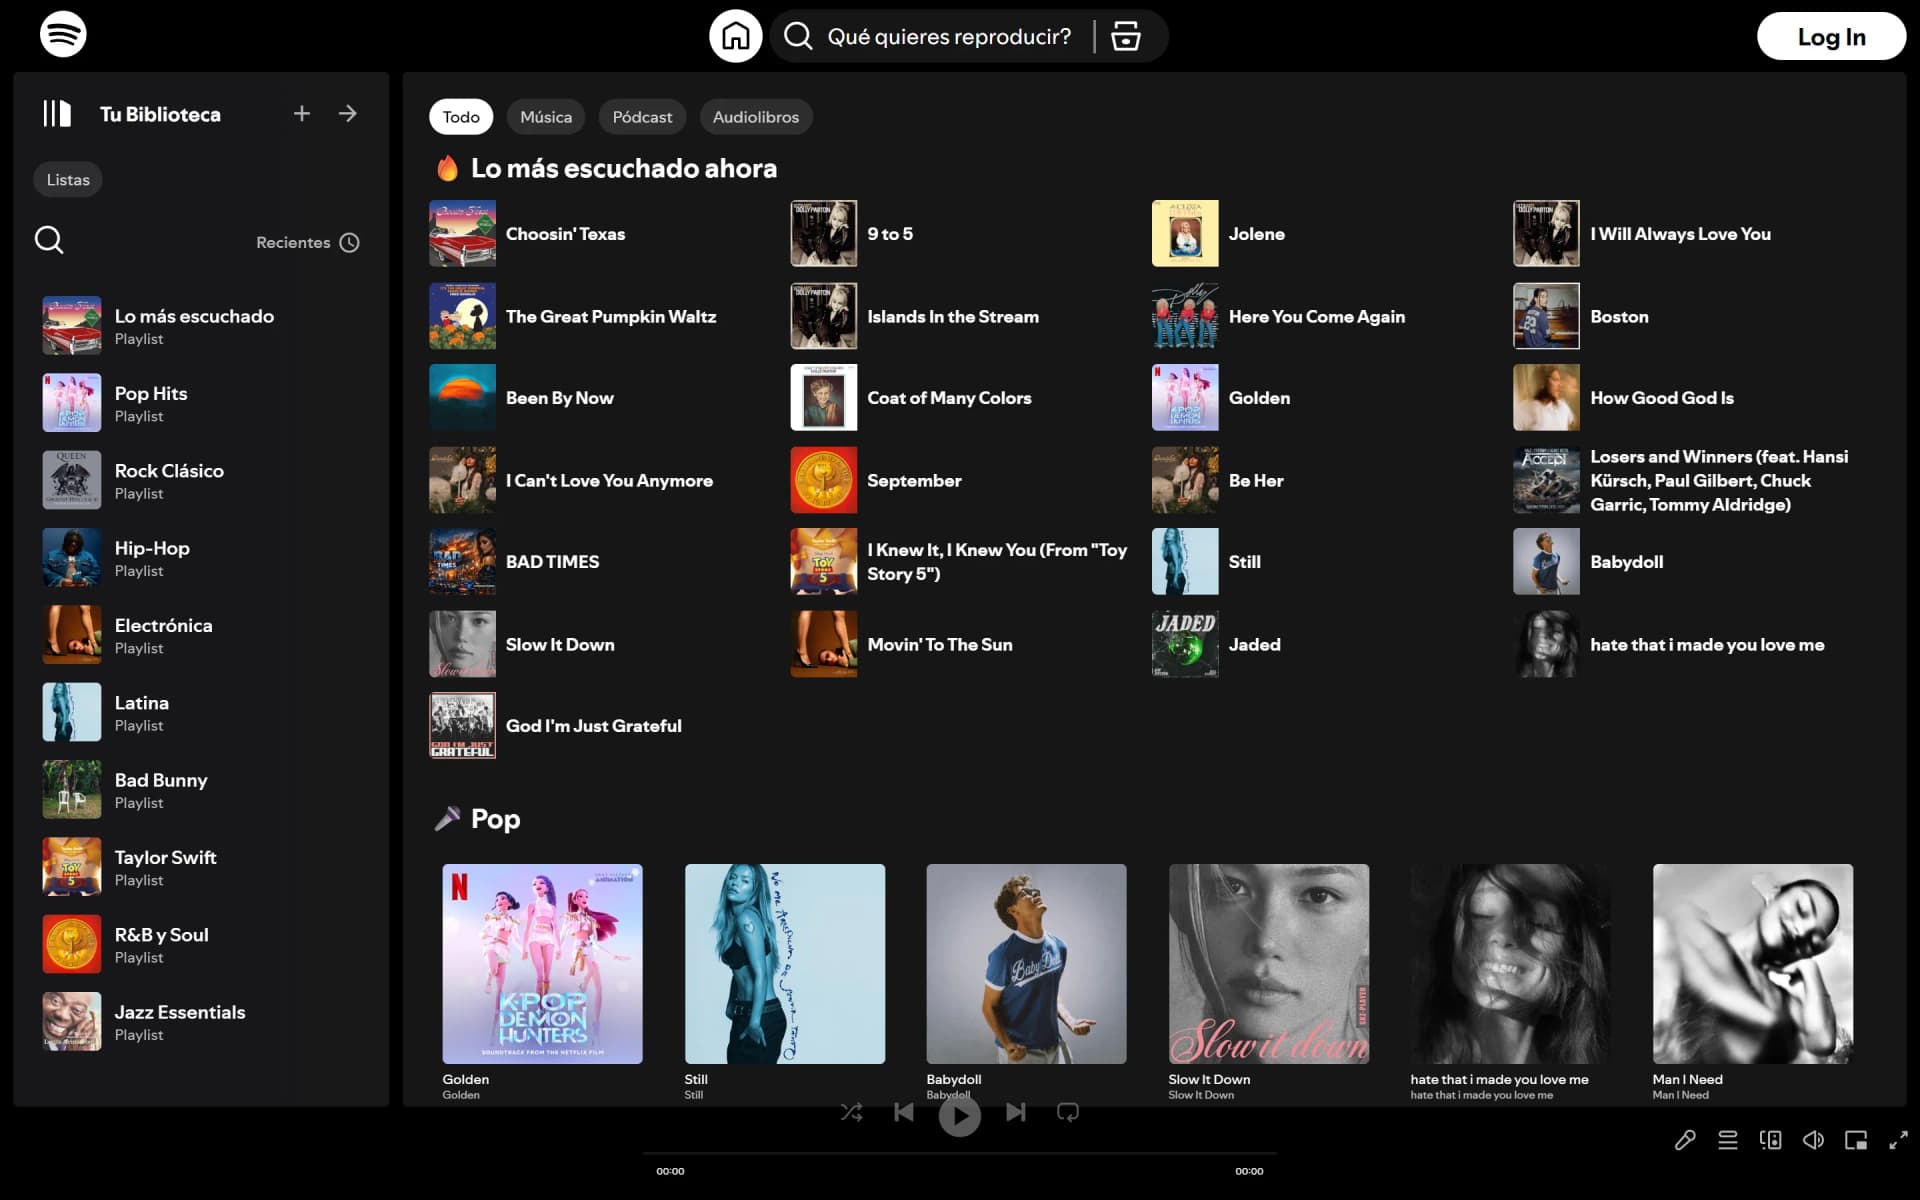Click the Tu Biblioteca library icon
This screenshot has width=1920, height=1200.
tap(57, 113)
